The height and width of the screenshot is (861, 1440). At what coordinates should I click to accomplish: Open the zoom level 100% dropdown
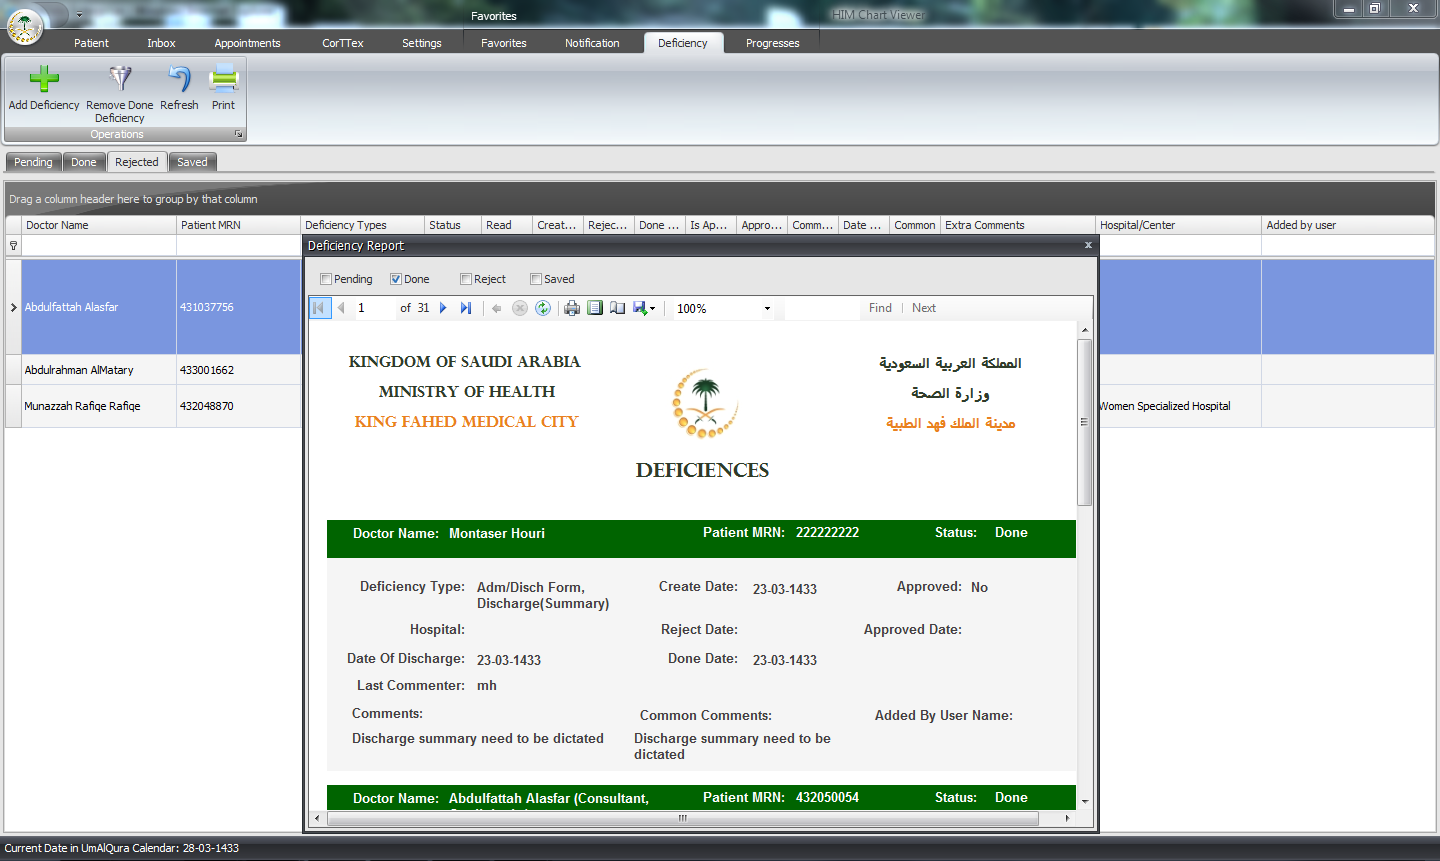pyautogui.click(x=767, y=309)
